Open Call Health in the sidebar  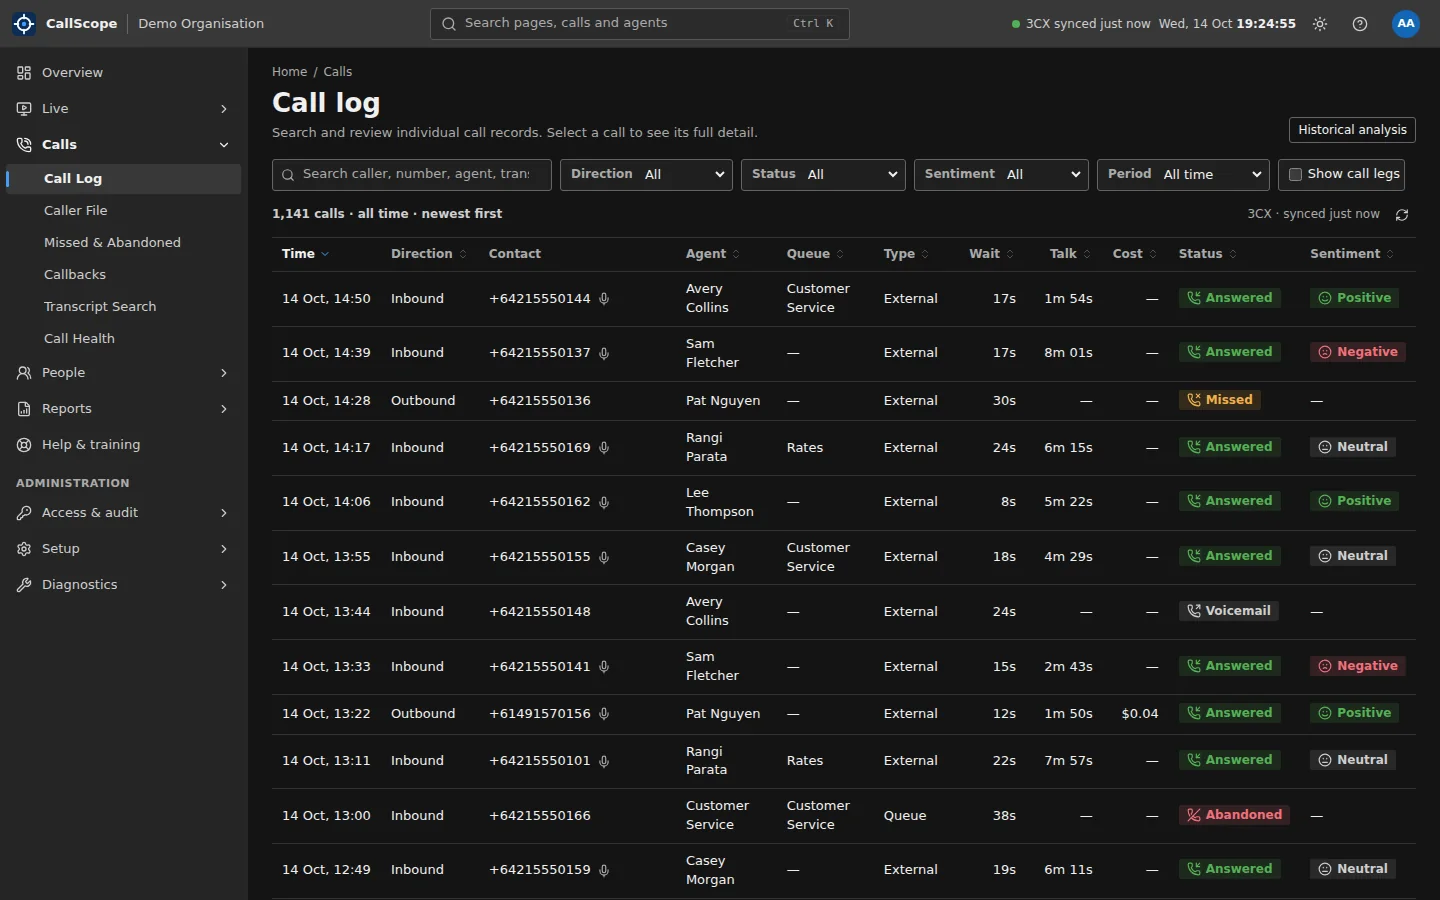coord(124,339)
